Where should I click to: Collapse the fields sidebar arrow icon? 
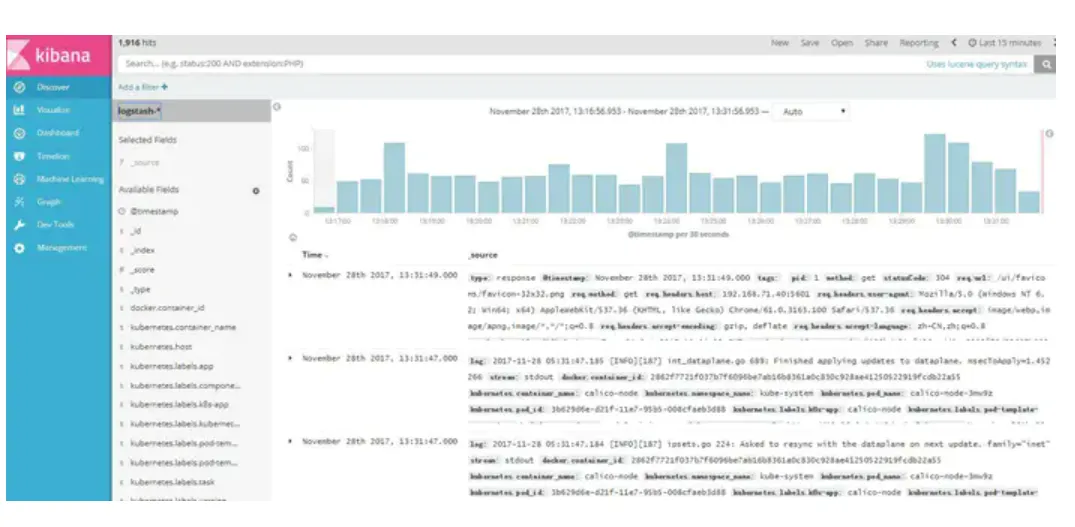point(277,107)
